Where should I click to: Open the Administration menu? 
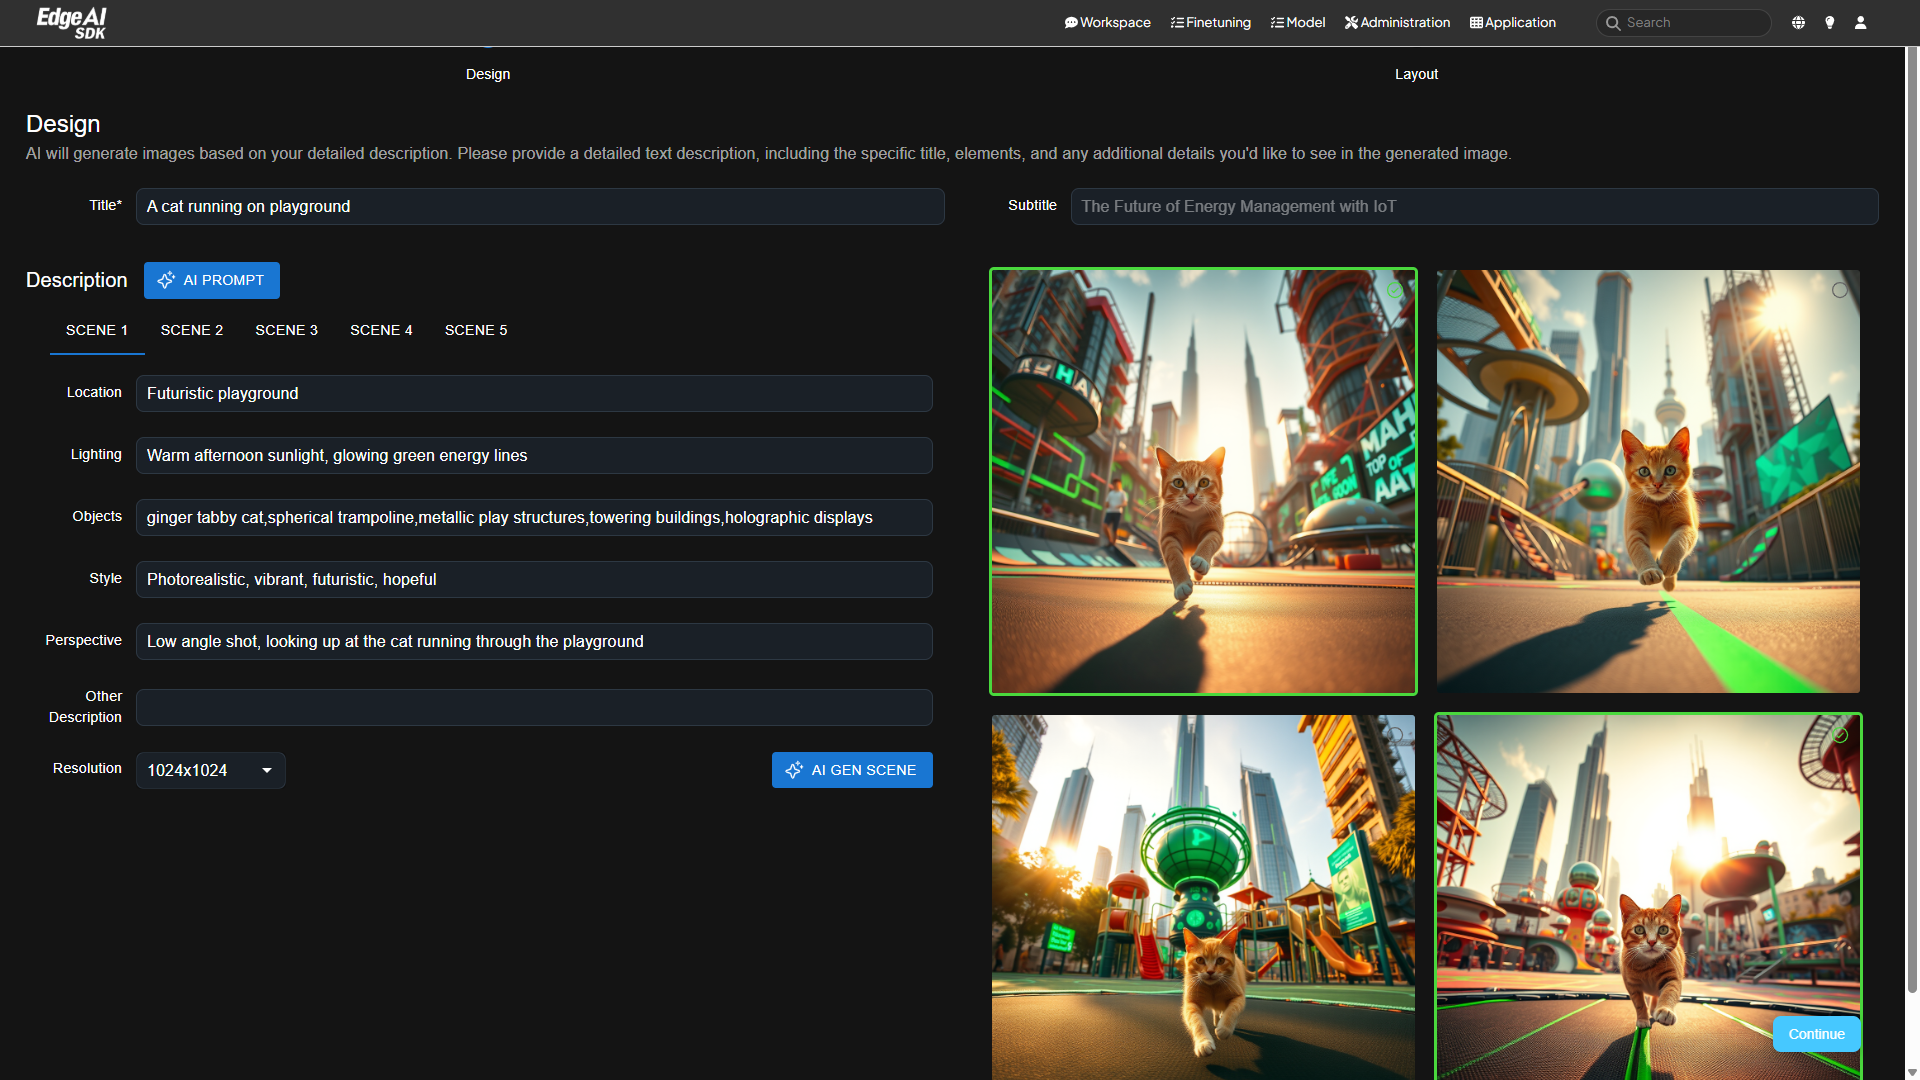click(1397, 22)
